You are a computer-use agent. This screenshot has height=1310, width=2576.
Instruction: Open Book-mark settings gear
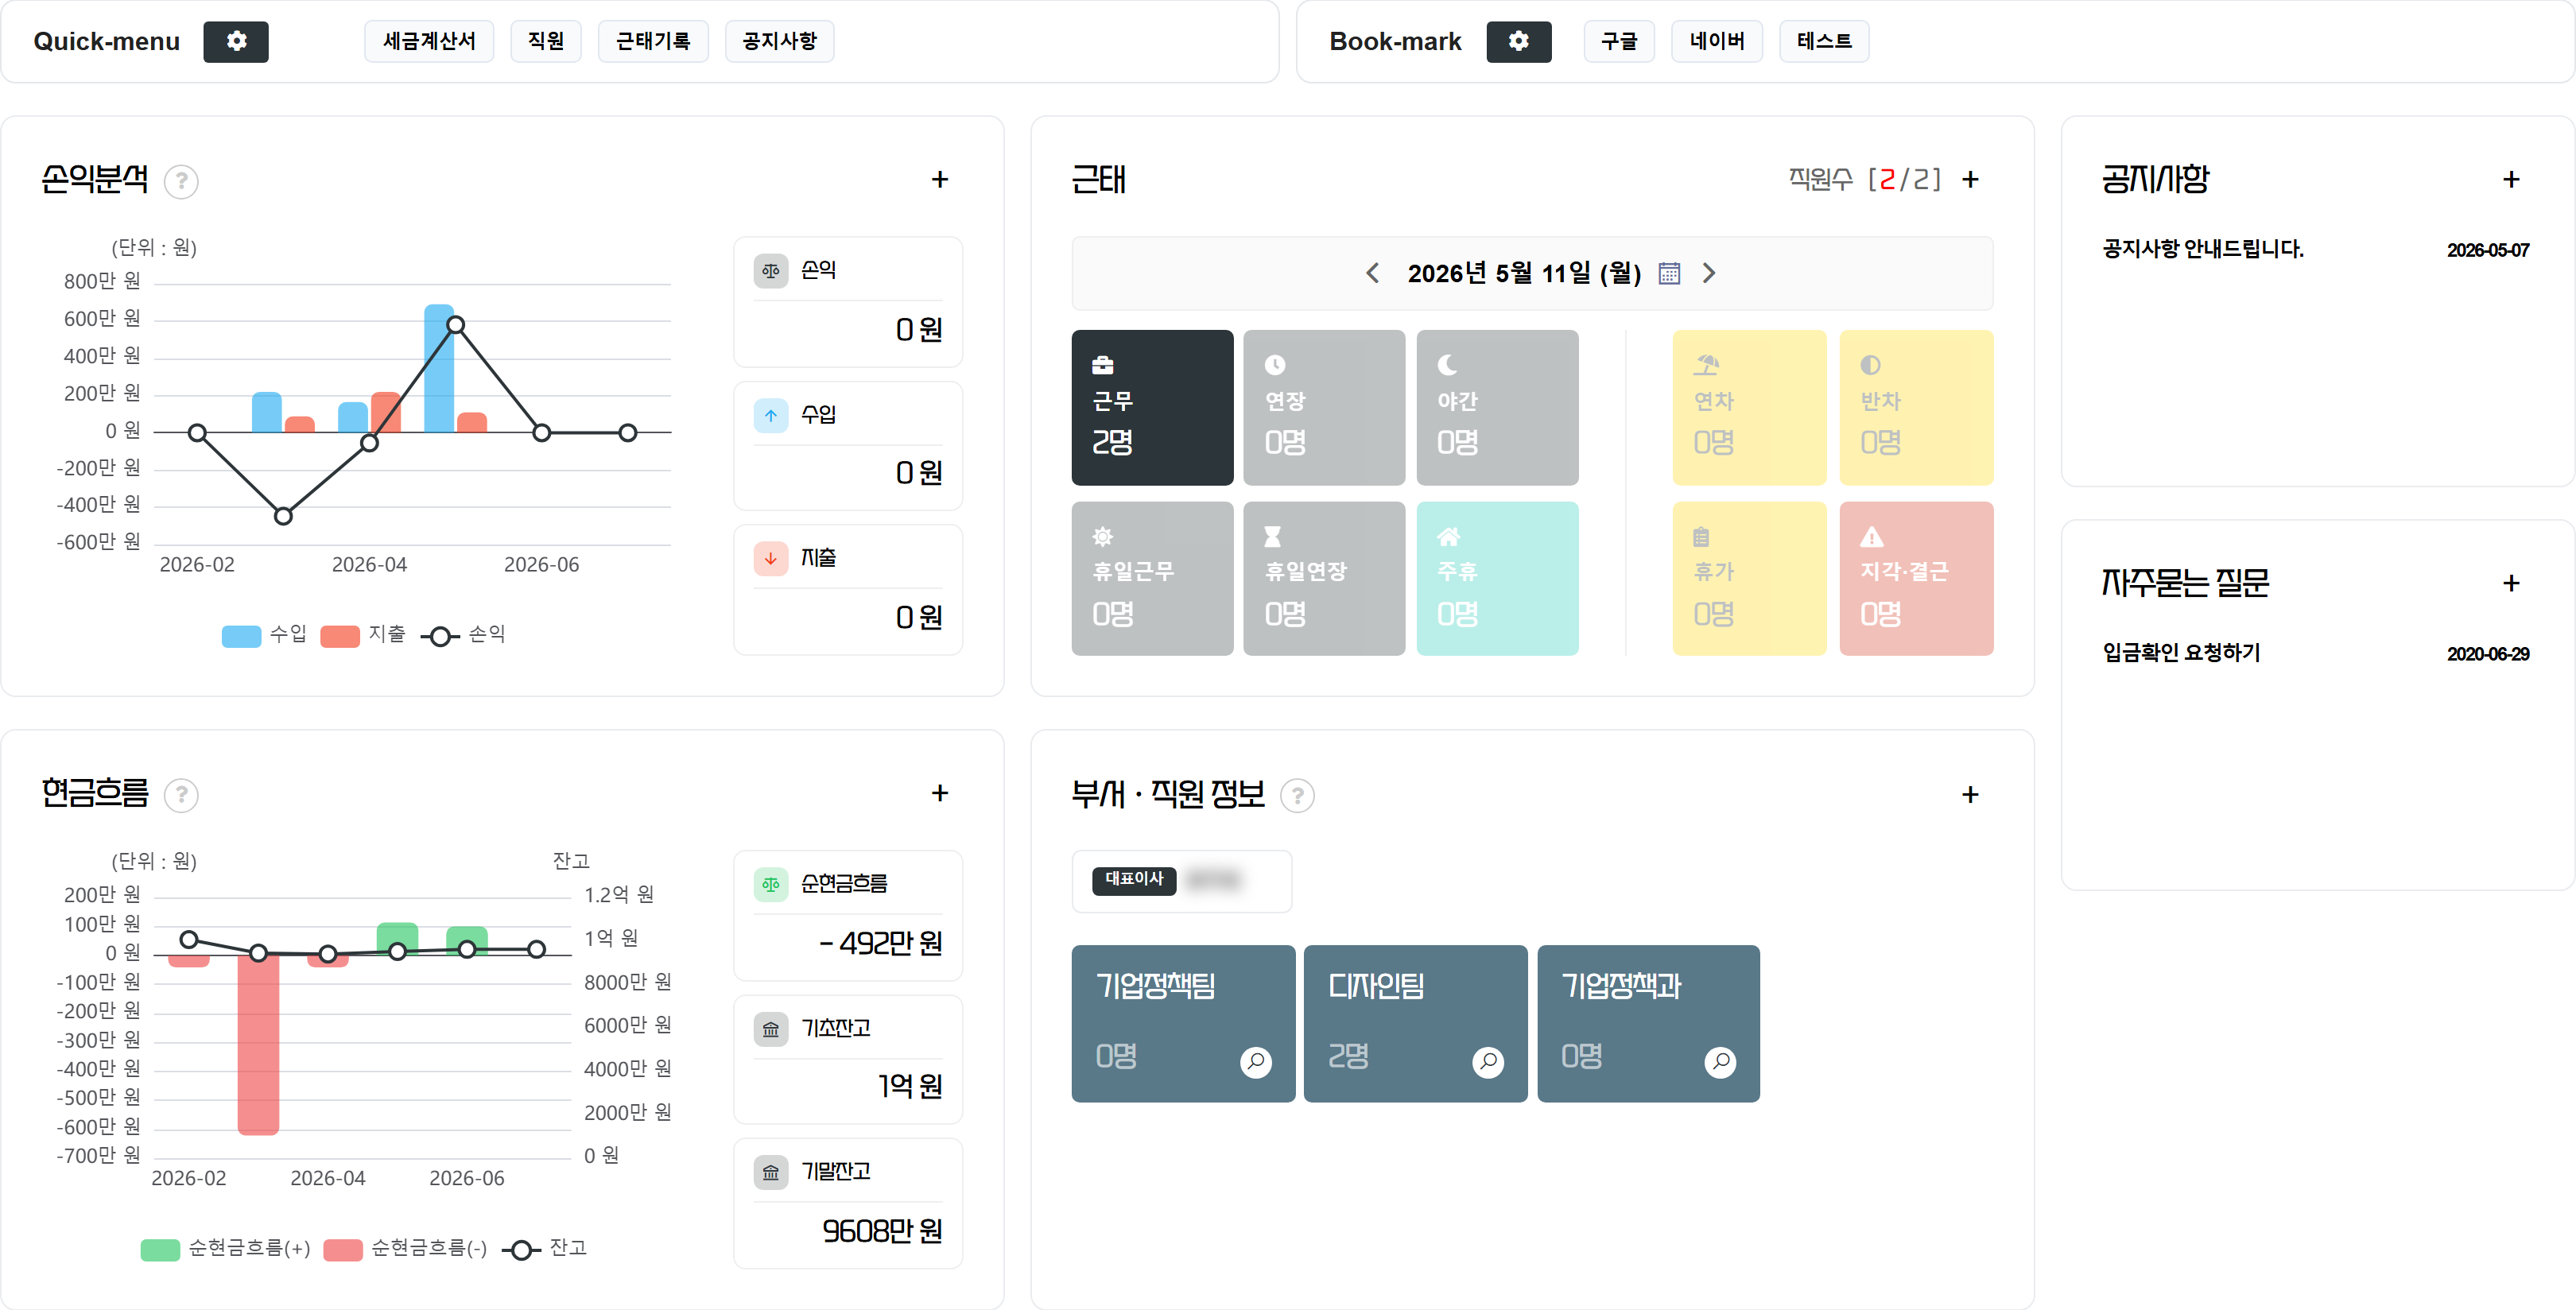pos(1518,42)
